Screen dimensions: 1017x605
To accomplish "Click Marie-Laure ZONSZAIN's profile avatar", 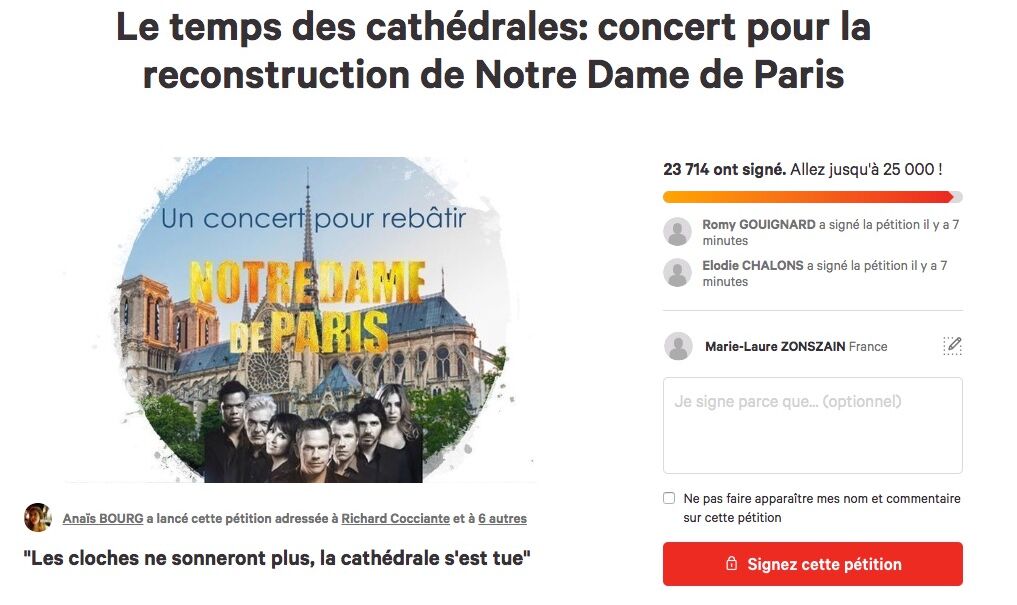I will point(678,346).
